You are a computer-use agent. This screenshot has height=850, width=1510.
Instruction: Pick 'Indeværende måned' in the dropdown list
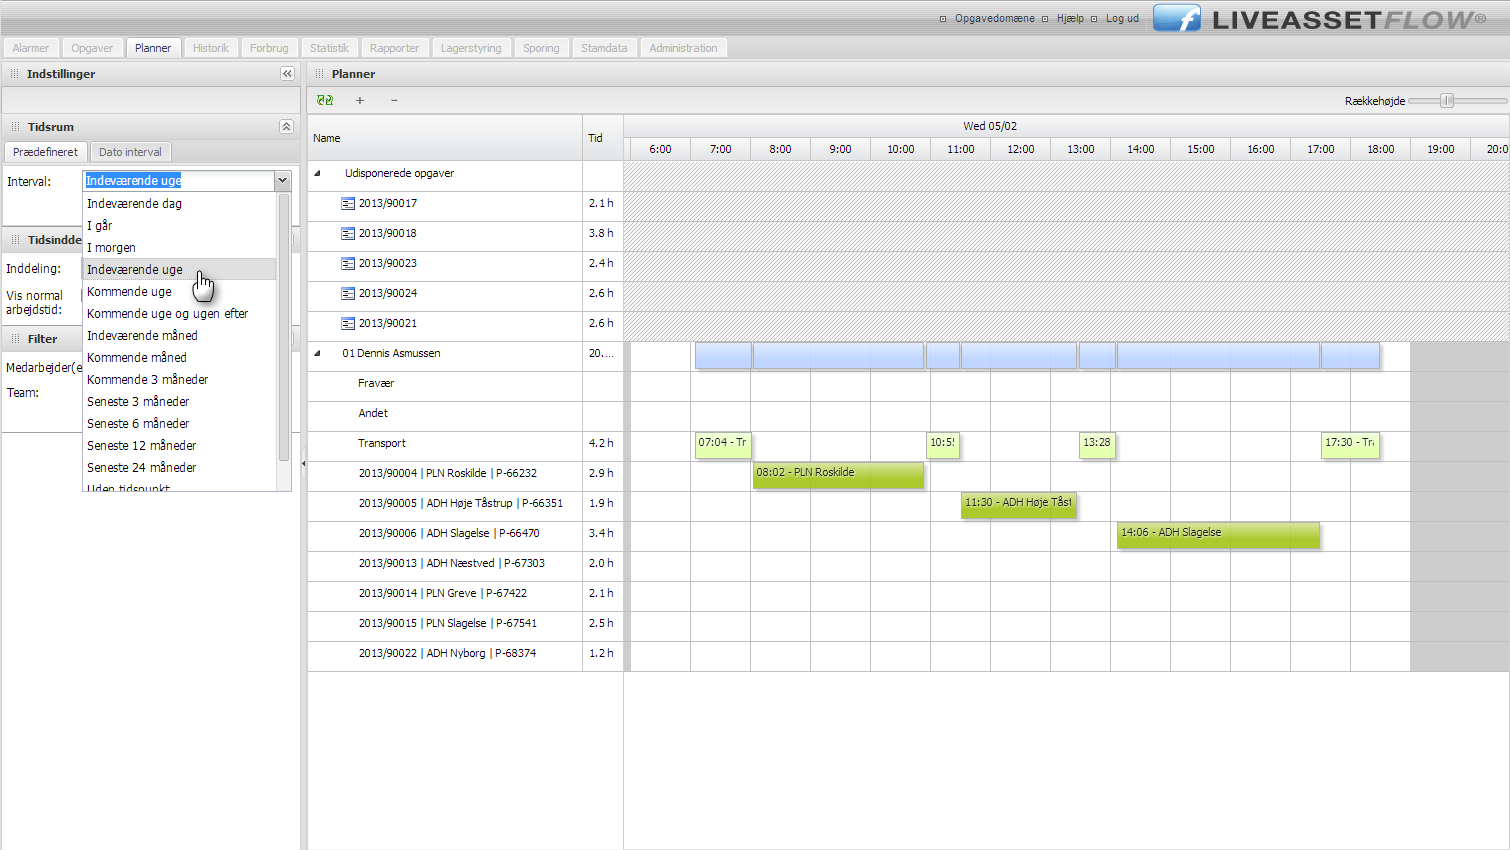(142, 336)
